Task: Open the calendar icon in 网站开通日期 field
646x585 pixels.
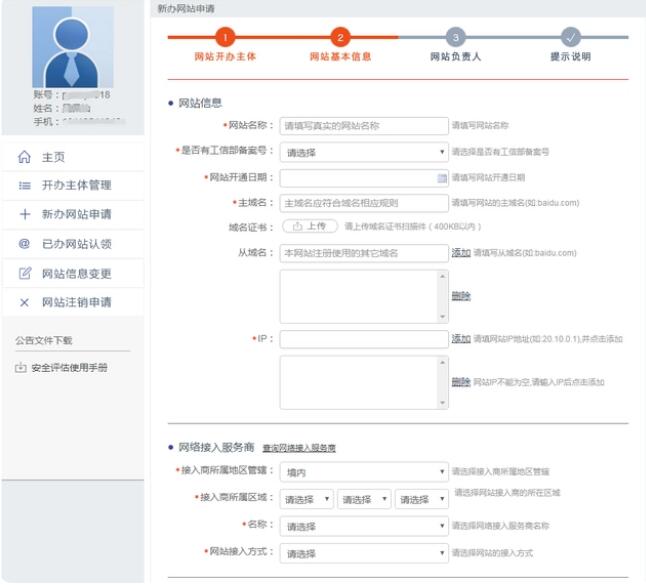Action: pyautogui.click(x=442, y=178)
